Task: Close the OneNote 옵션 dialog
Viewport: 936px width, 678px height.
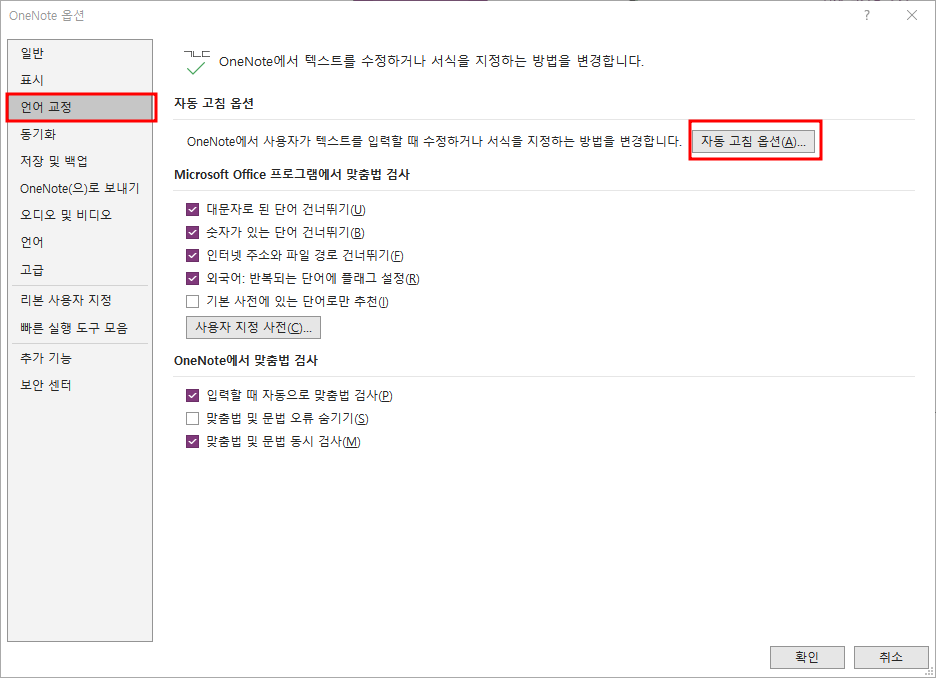Action: 912,16
